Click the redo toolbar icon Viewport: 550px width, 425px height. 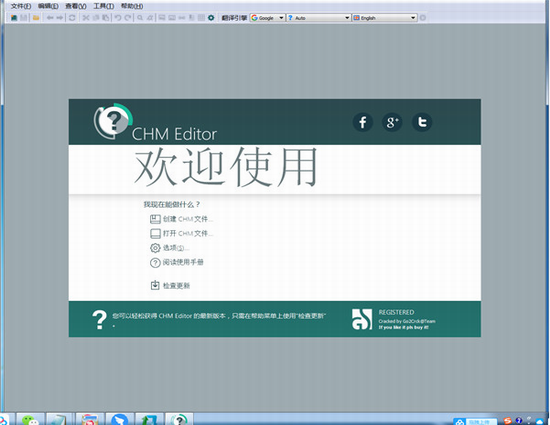(128, 18)
